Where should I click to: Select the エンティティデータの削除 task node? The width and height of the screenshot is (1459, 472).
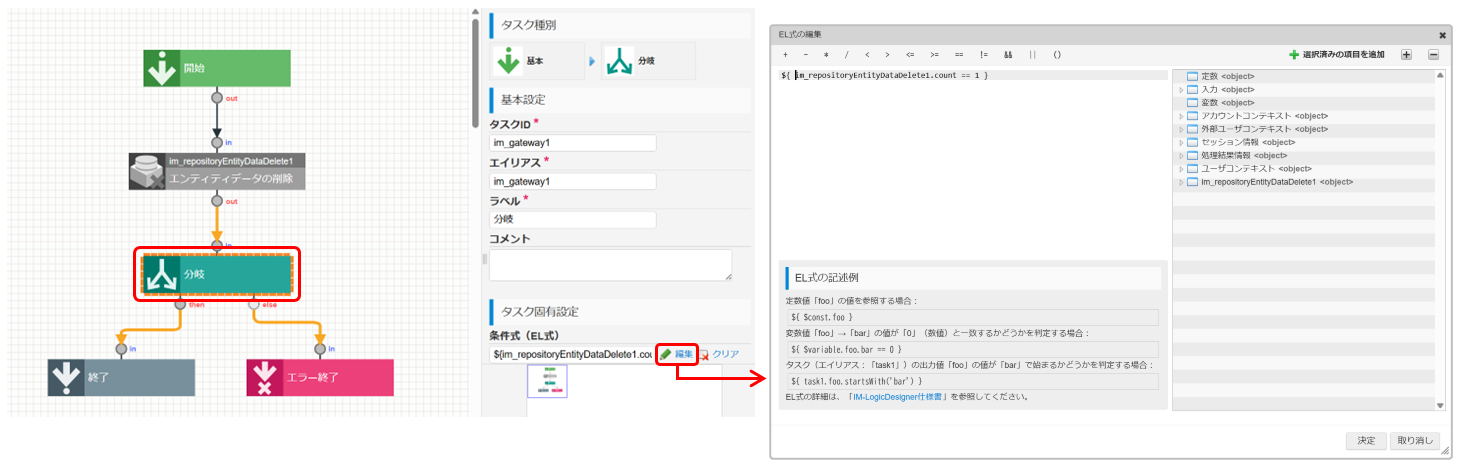(x=216, y=171)
